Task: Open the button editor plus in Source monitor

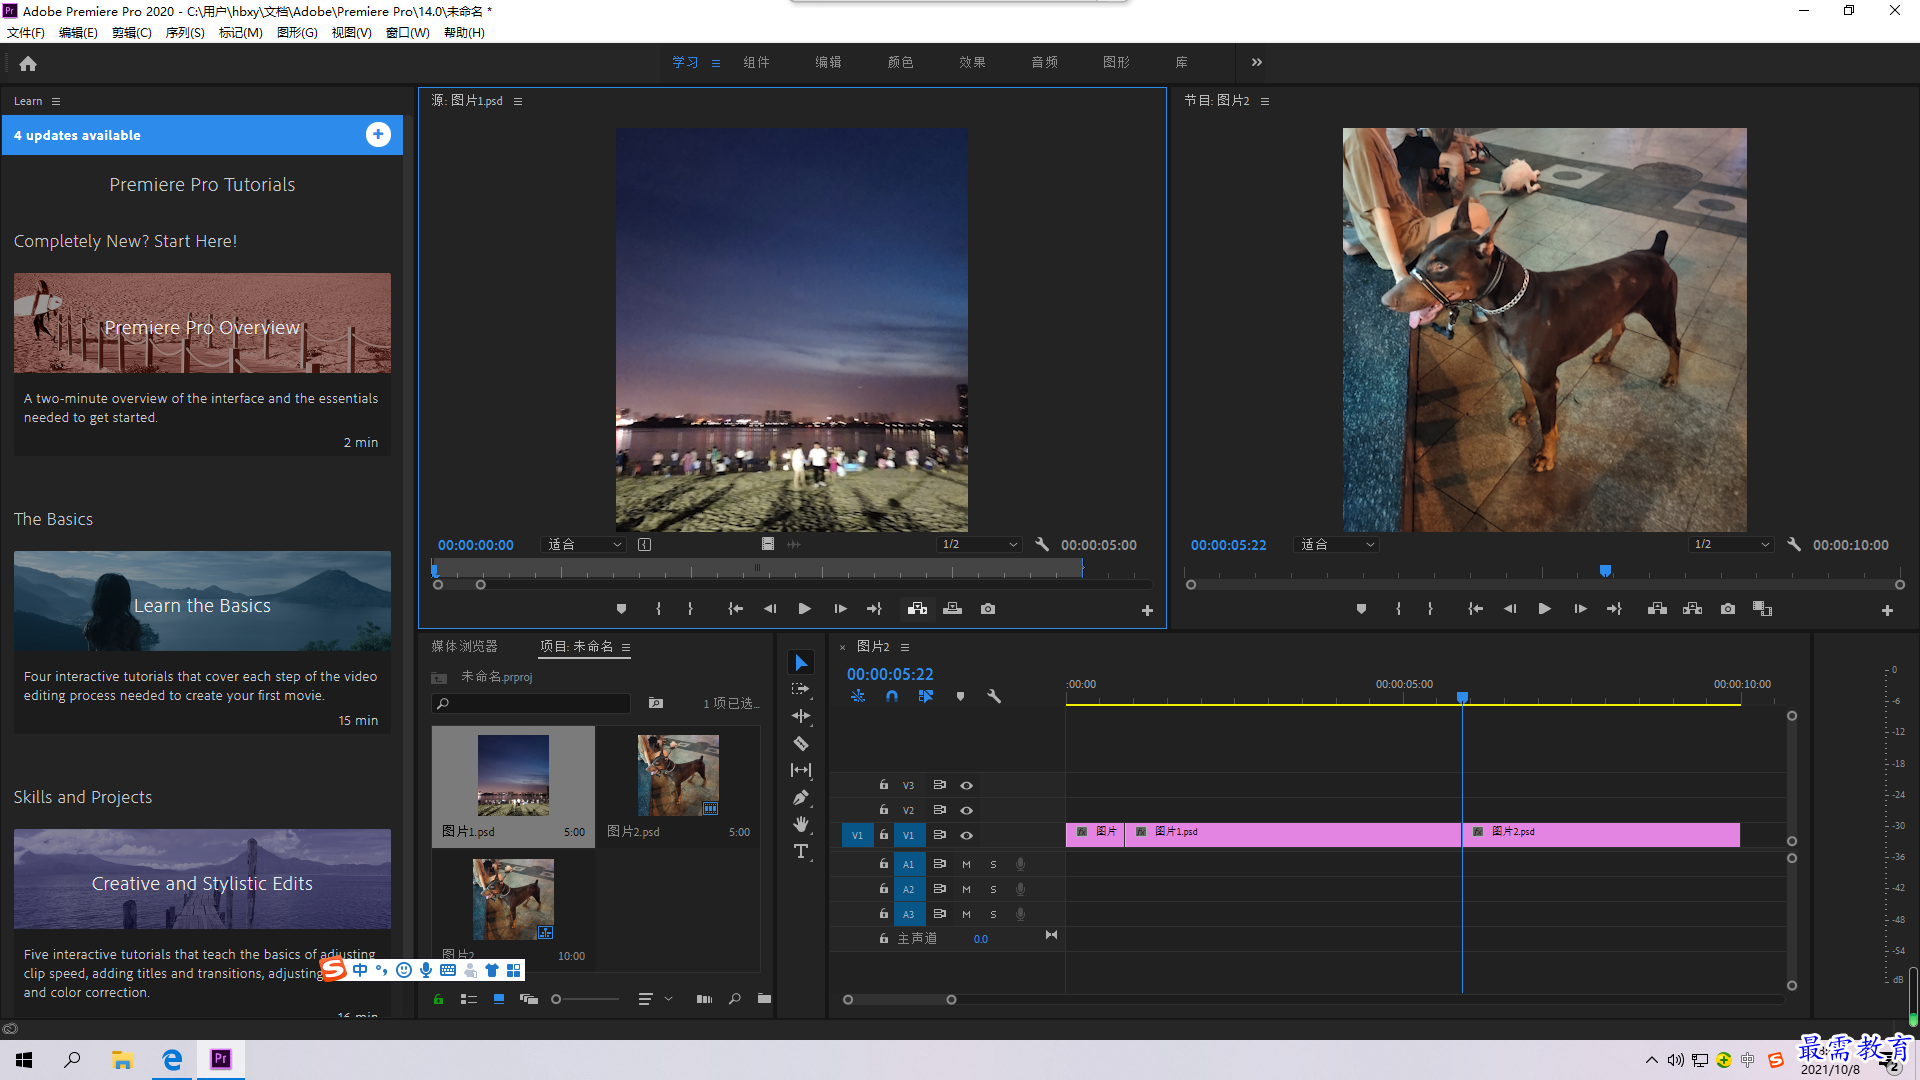Action: 1147,610
